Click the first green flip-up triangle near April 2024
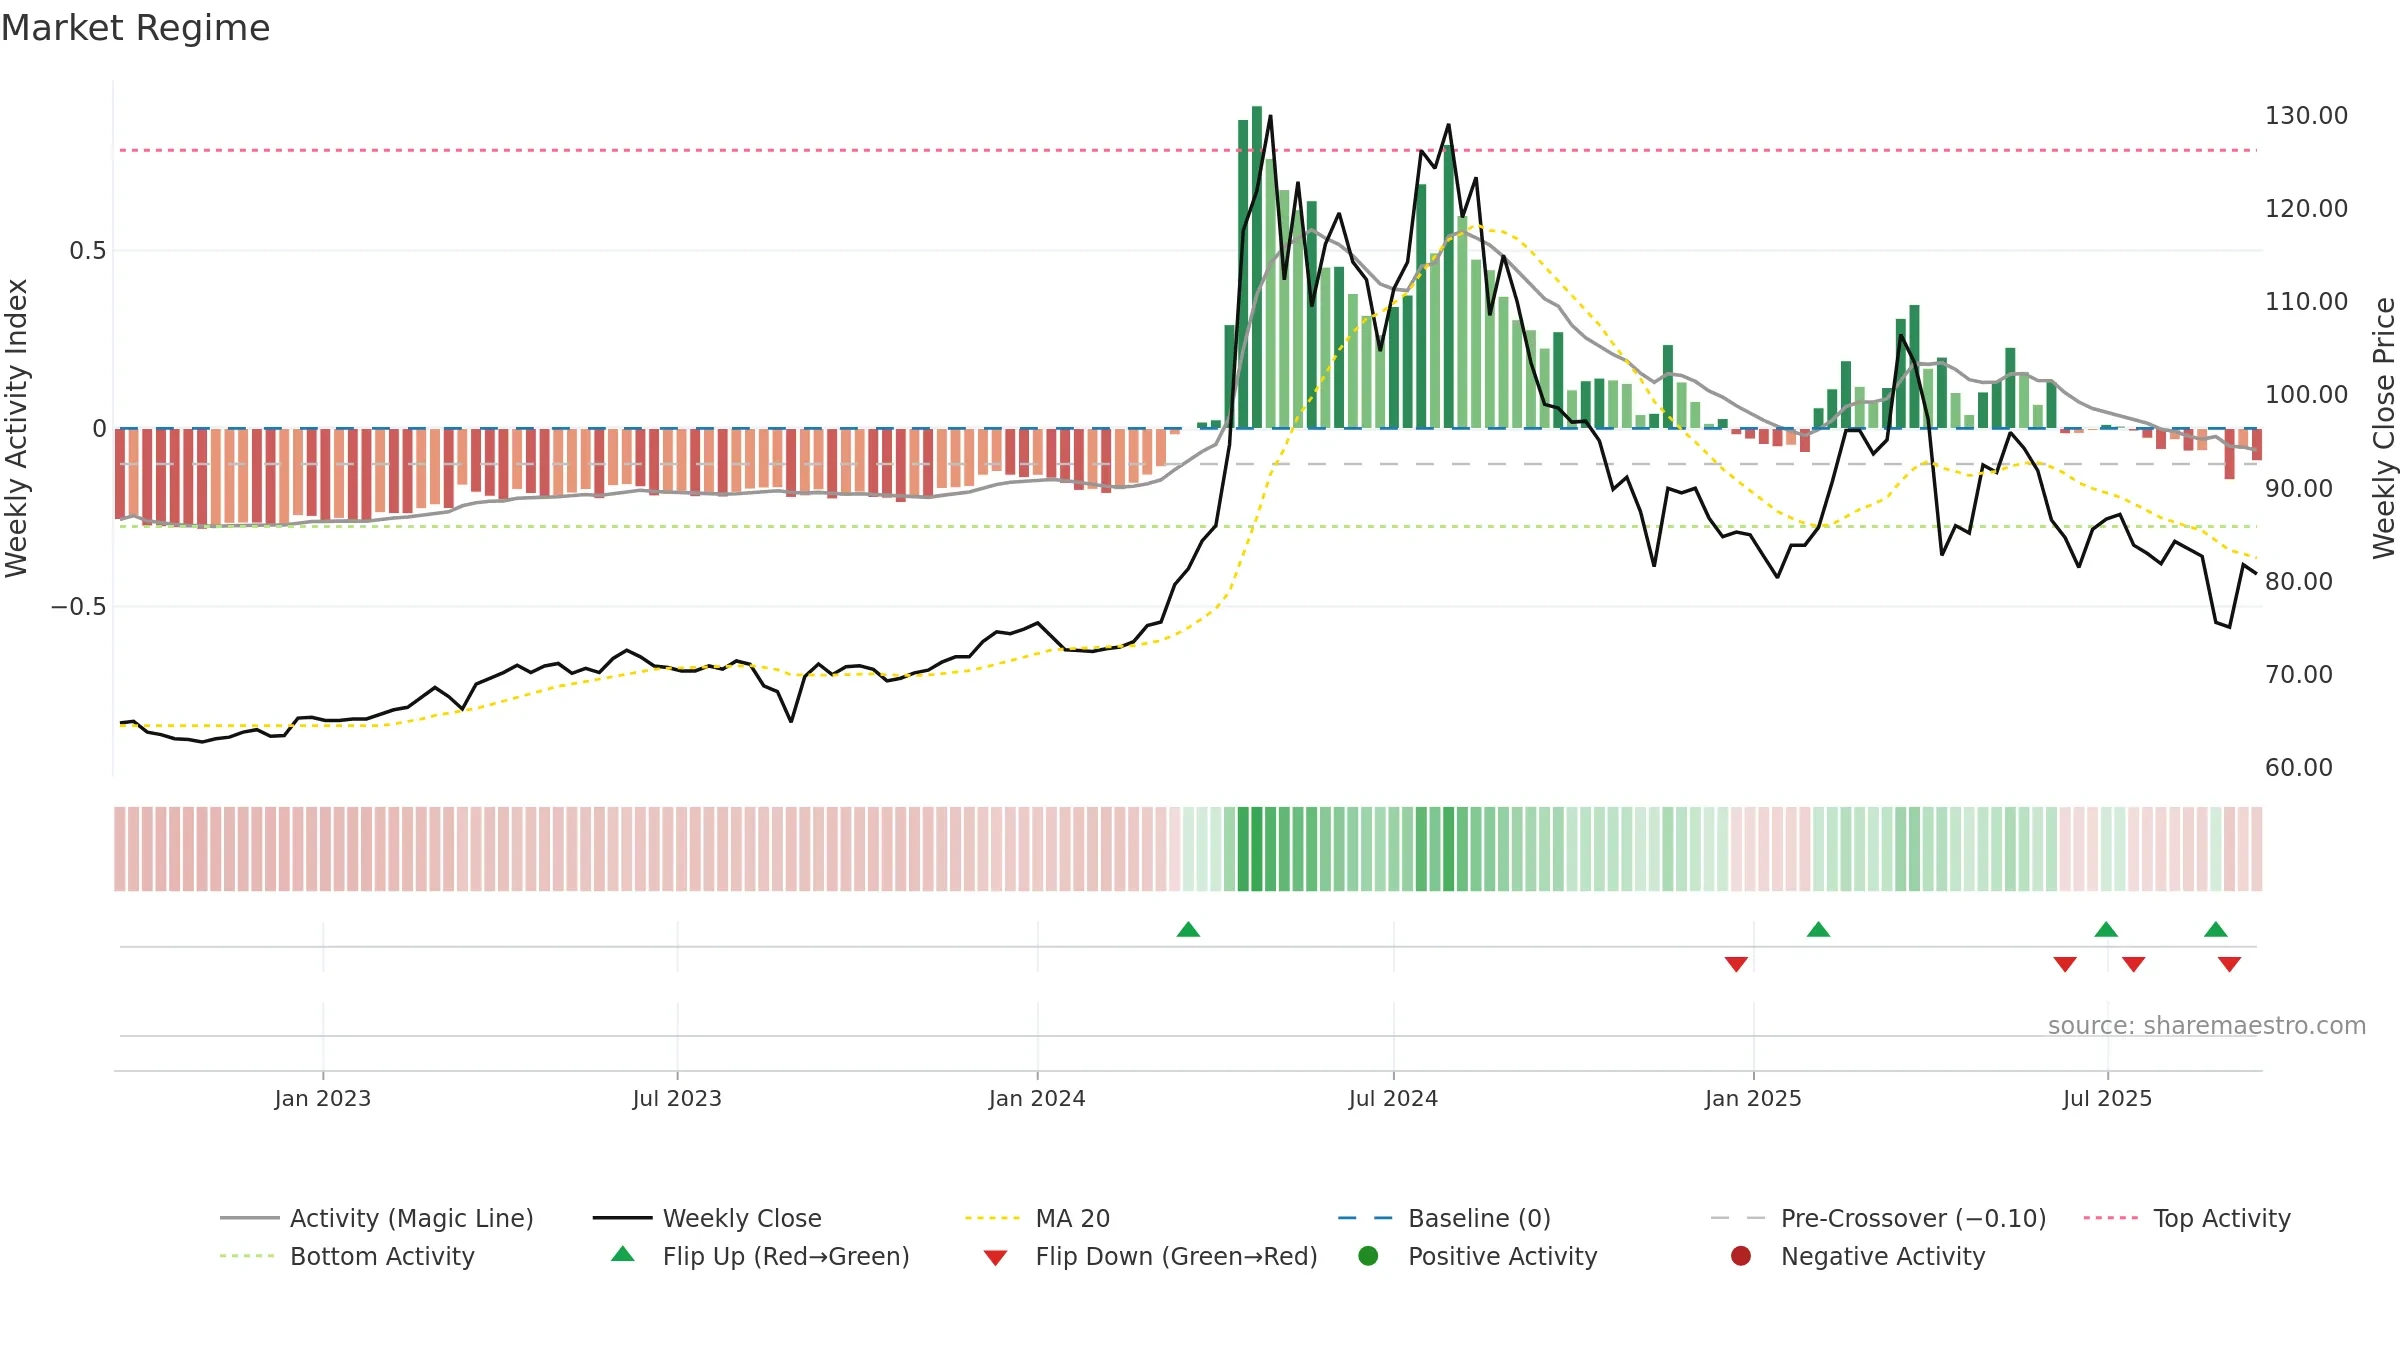The image size is (2400, 1350). click(x=1188, y=929)
